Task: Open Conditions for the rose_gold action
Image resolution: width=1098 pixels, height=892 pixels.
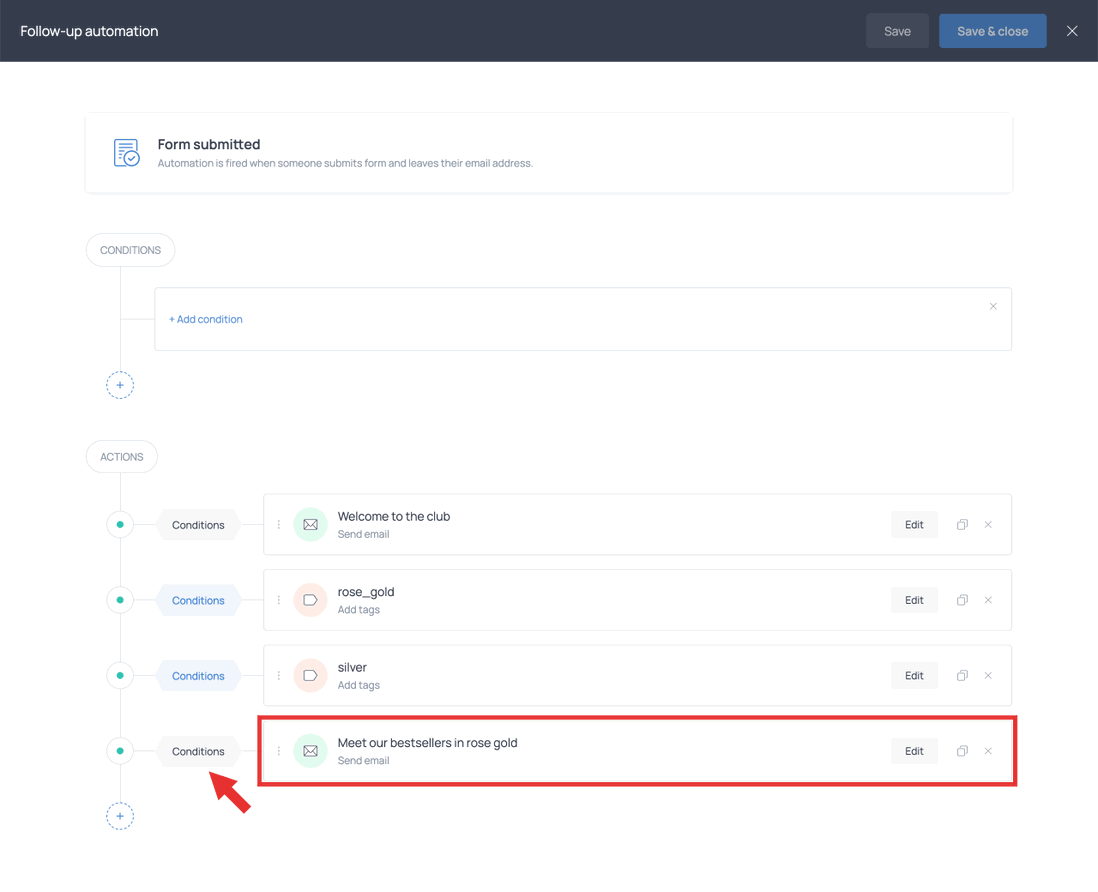Action: coord(198,600)
